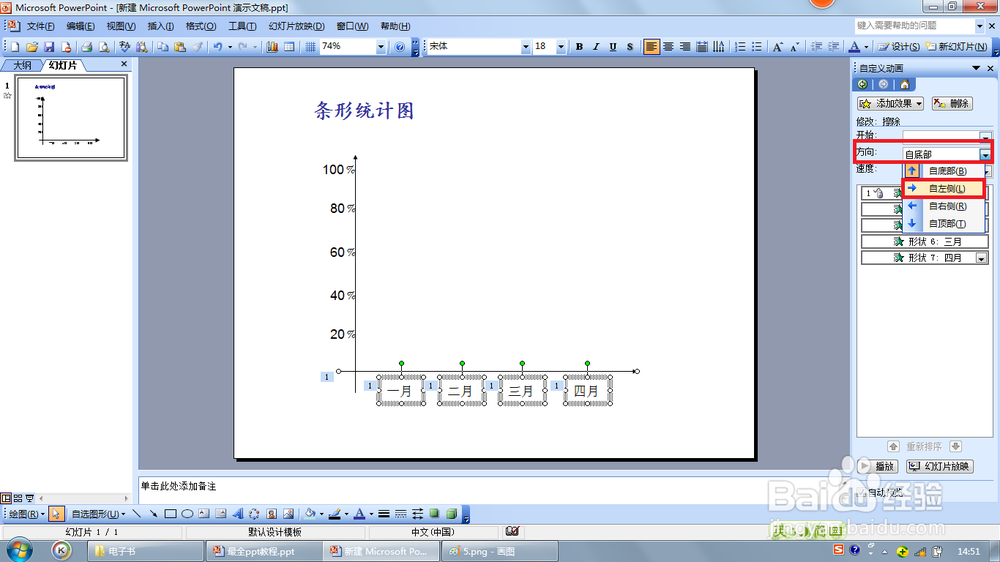The height and width of the screenshot is (562, 1000).
Task: Click the 删除 button in animation pane
Action: coord(952,103)
